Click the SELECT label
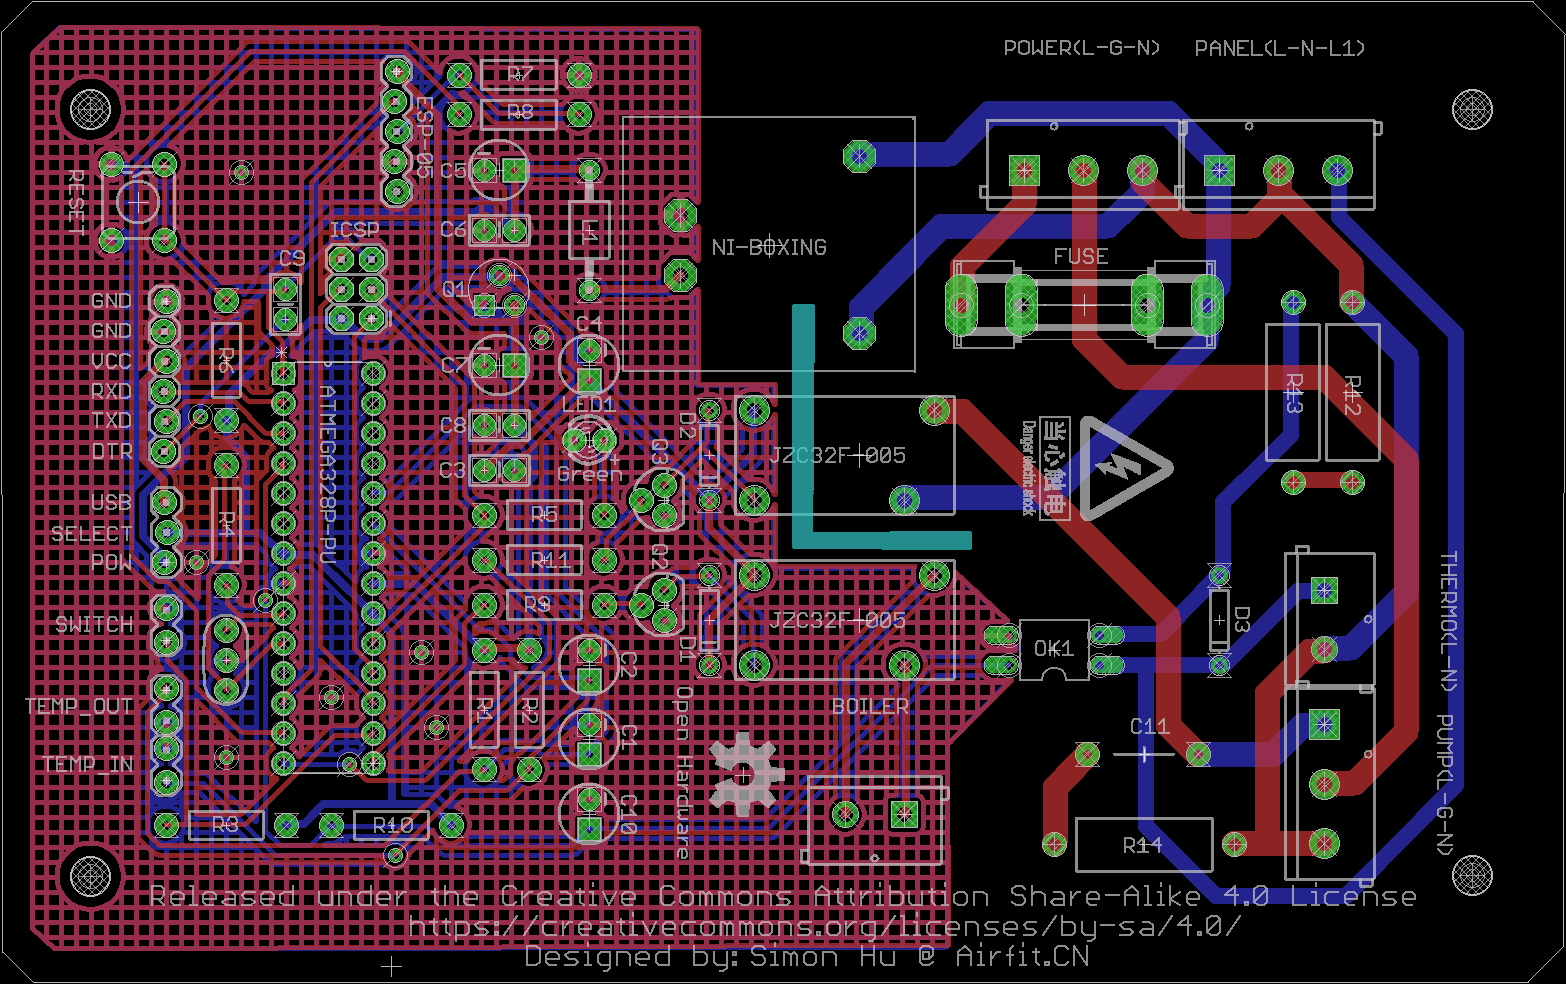The width and height of the screenshot is (1566, 984). tap(91, 534)
